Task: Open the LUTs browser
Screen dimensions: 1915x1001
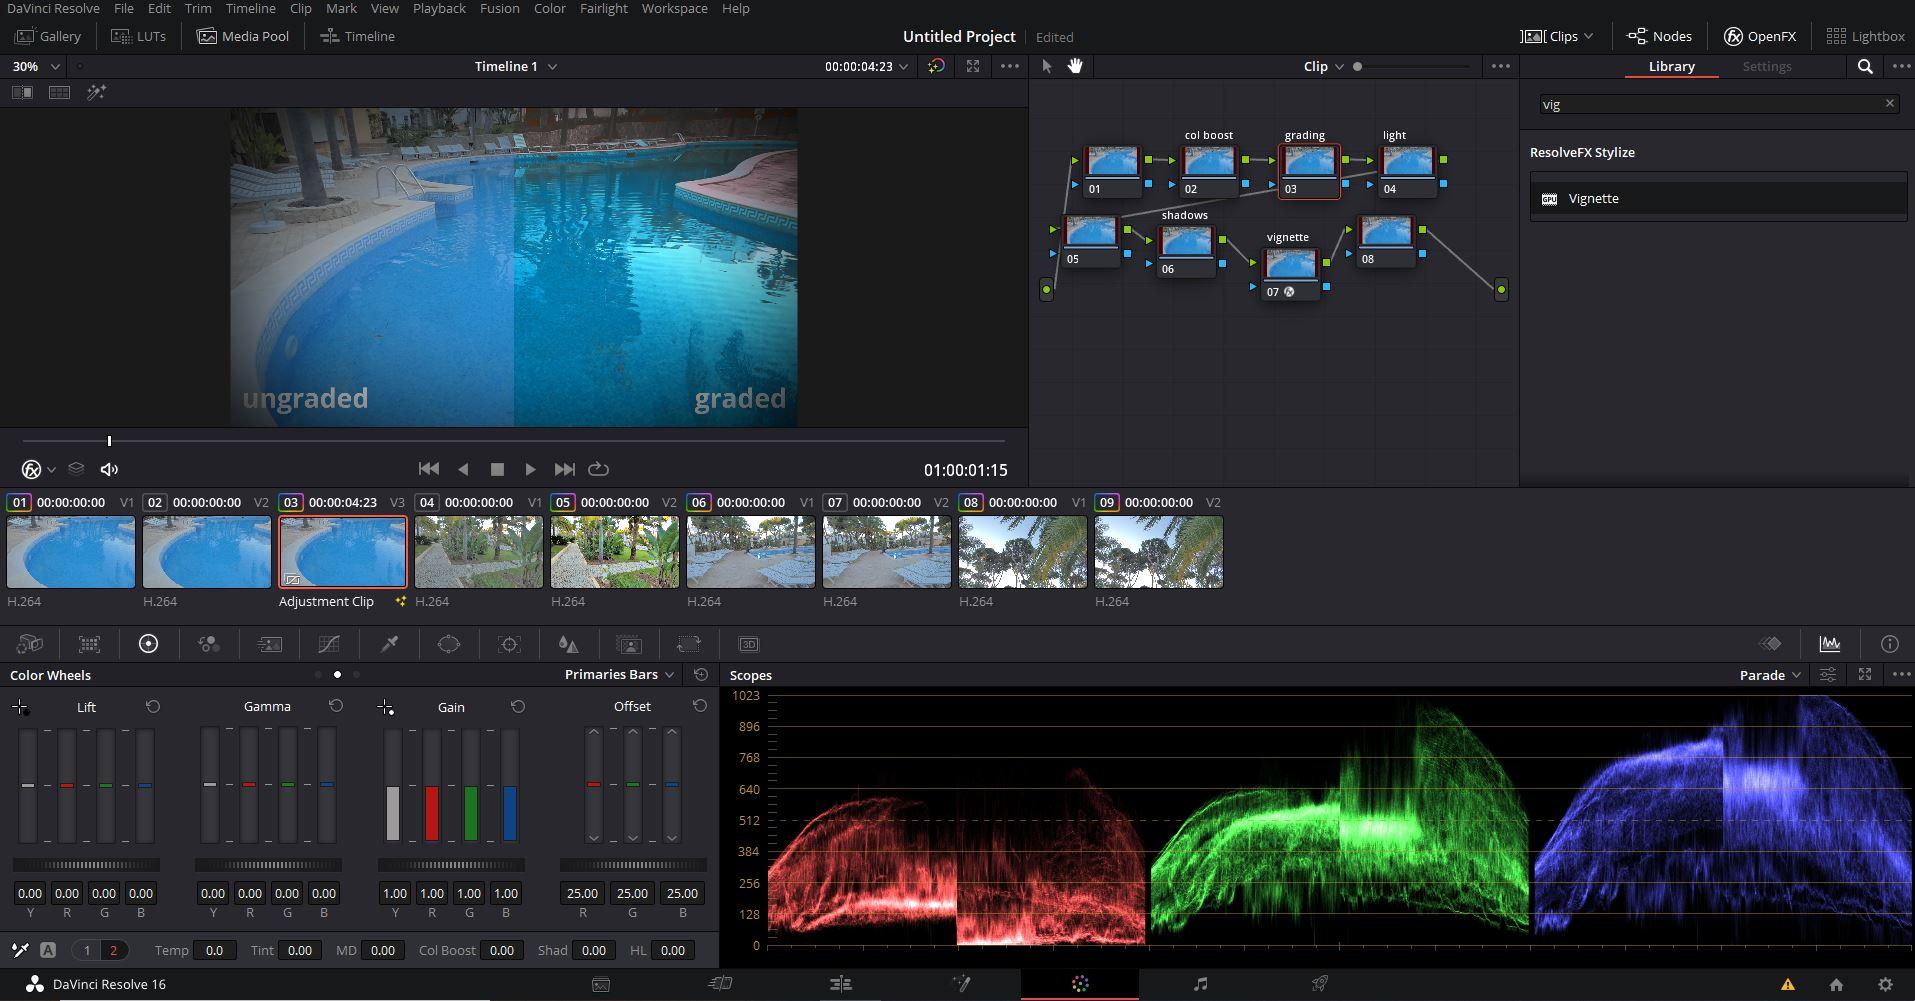Action: pos(138,36)
